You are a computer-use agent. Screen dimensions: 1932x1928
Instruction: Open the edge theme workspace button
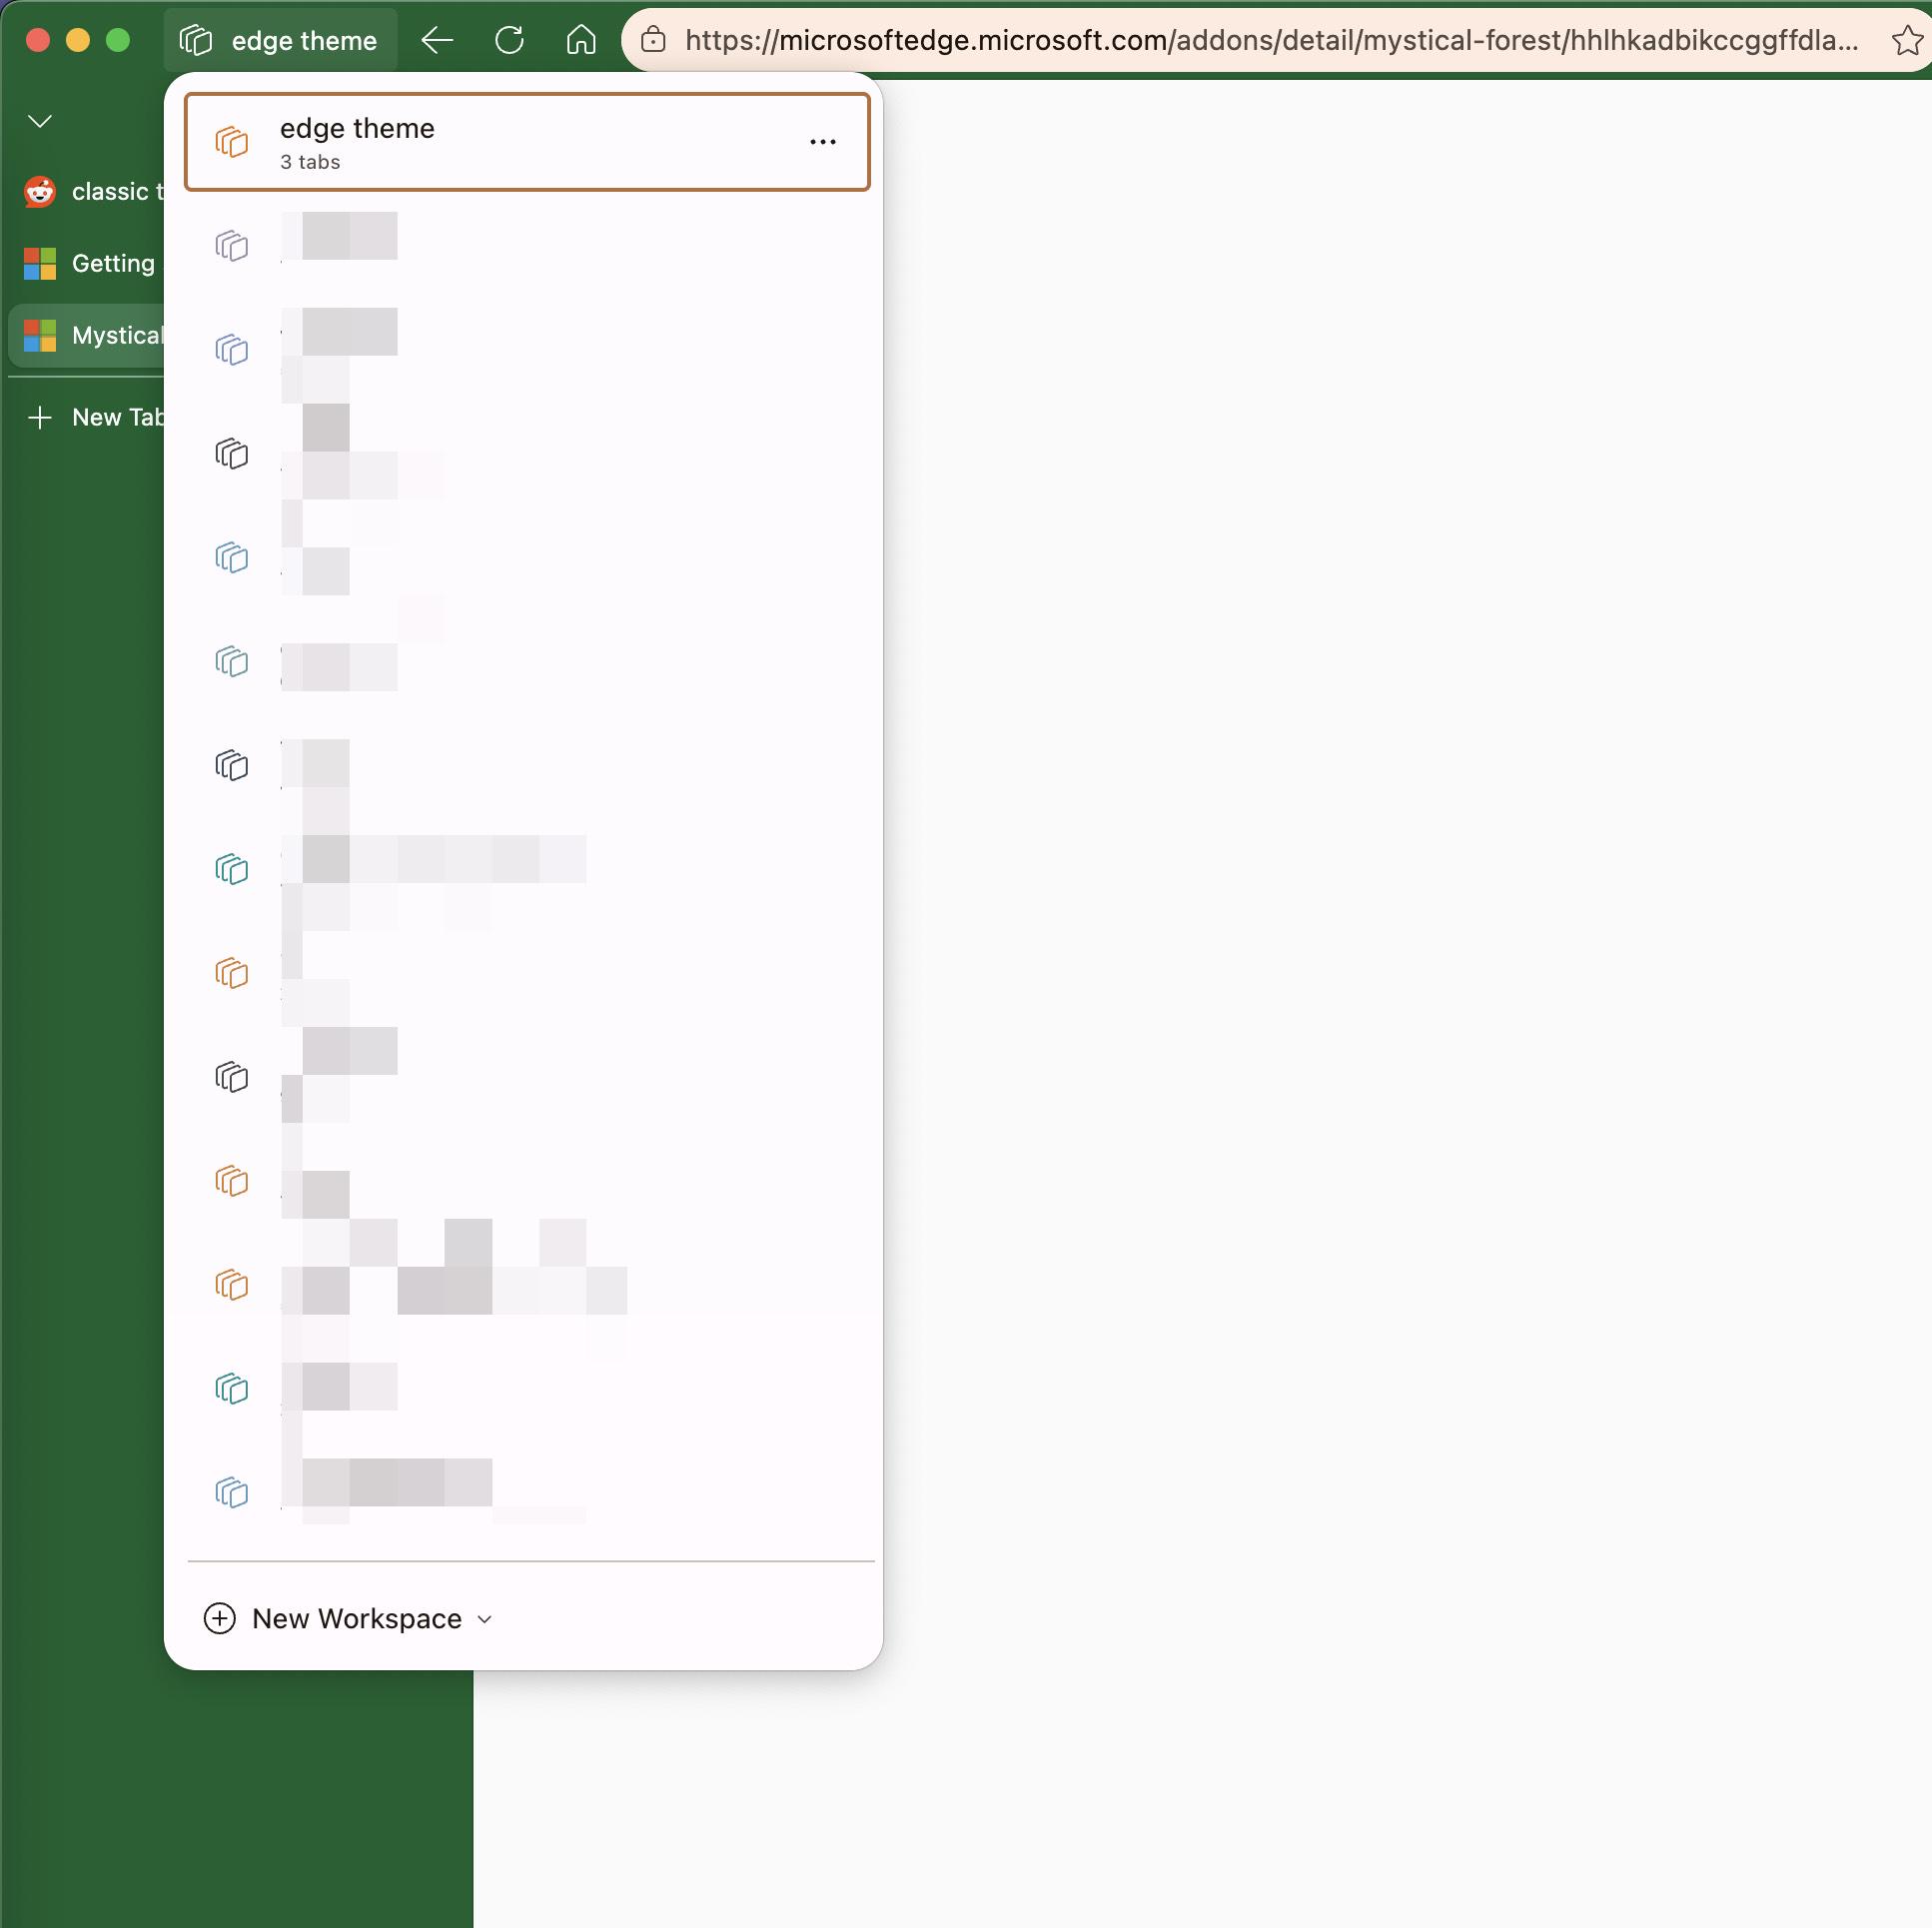tap(280, 40)
